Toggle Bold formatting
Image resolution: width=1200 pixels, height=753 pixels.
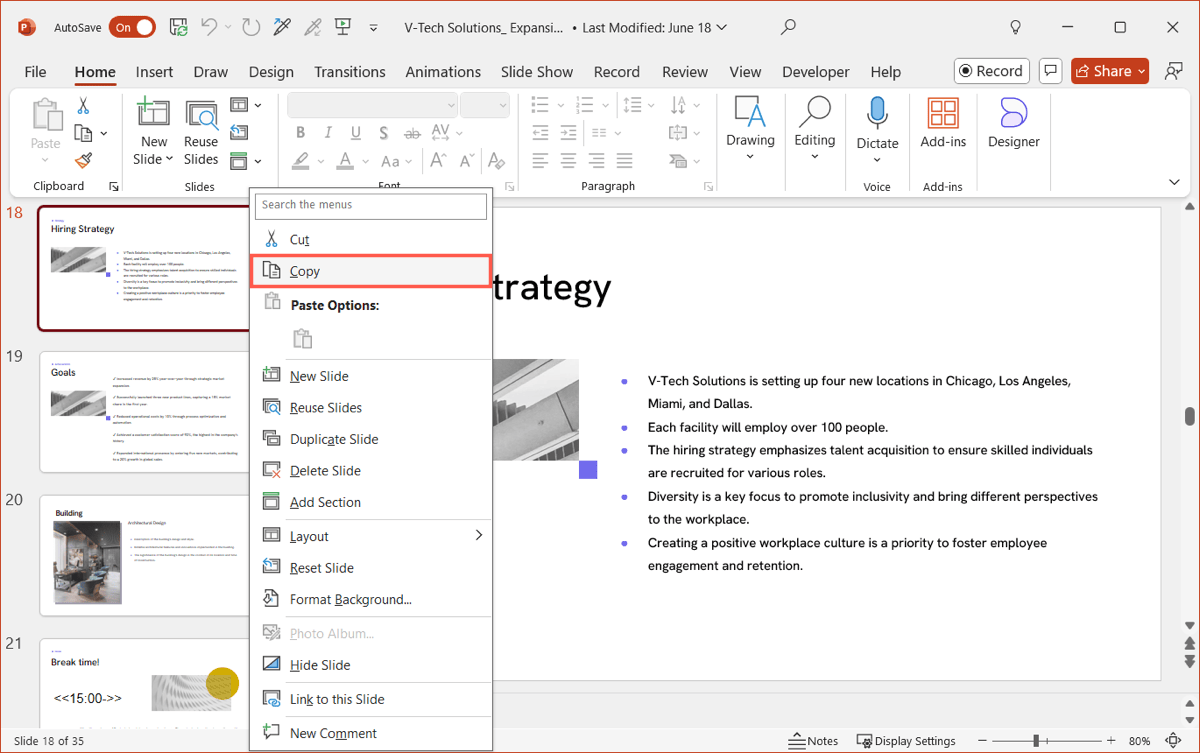point(300,132)
